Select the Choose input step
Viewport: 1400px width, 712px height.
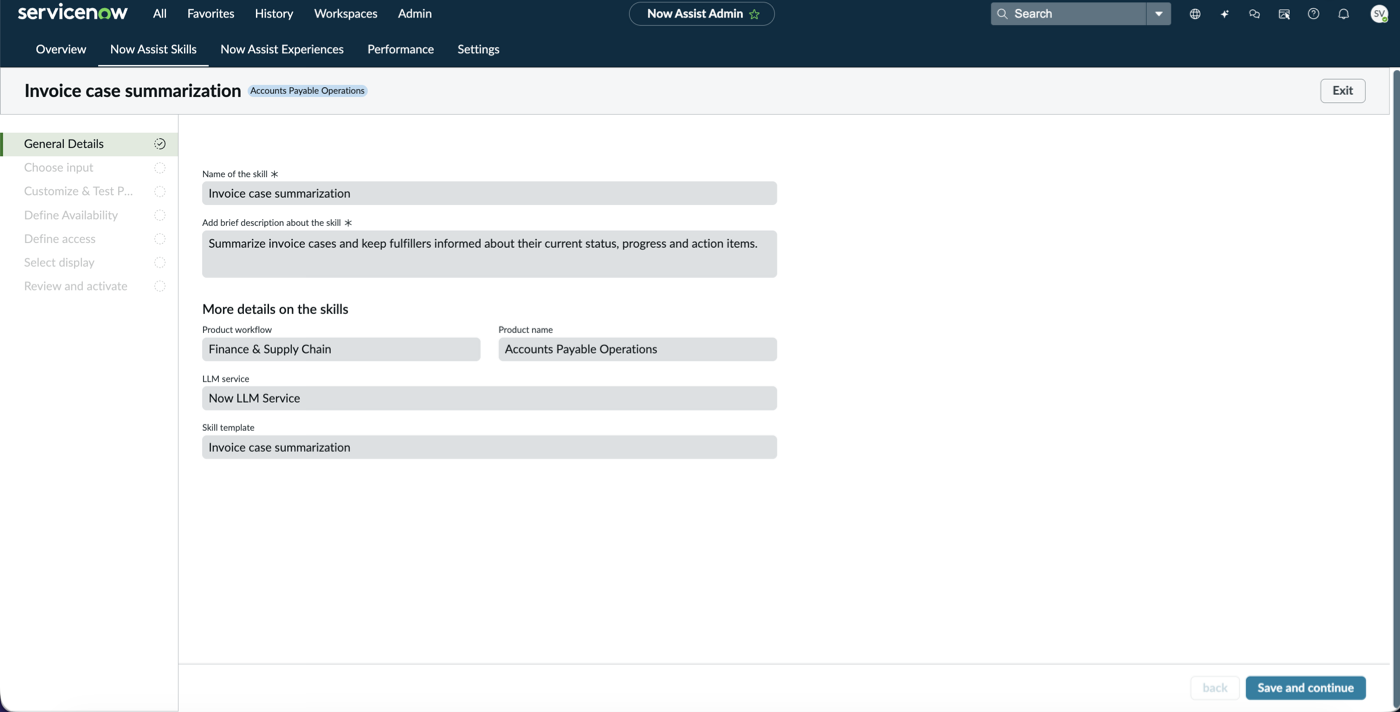(x=89, y=168)
